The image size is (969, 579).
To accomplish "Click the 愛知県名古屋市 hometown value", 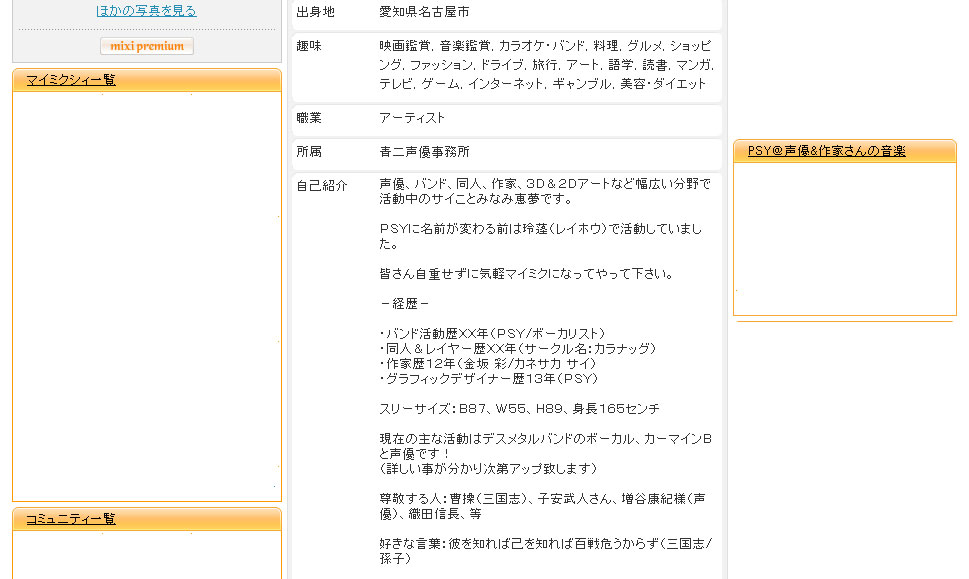I will point(423,12).
